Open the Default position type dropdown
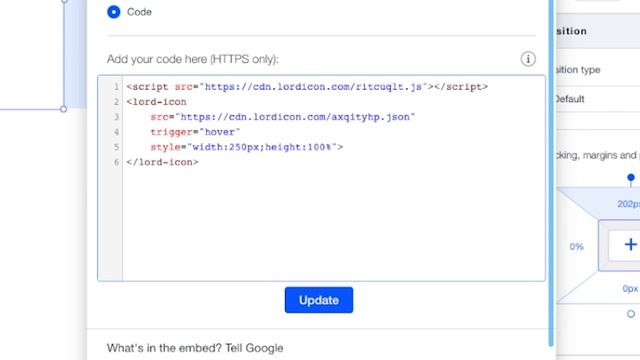The height and width of the screenshot is (360, 640). [x=598, y=99]
